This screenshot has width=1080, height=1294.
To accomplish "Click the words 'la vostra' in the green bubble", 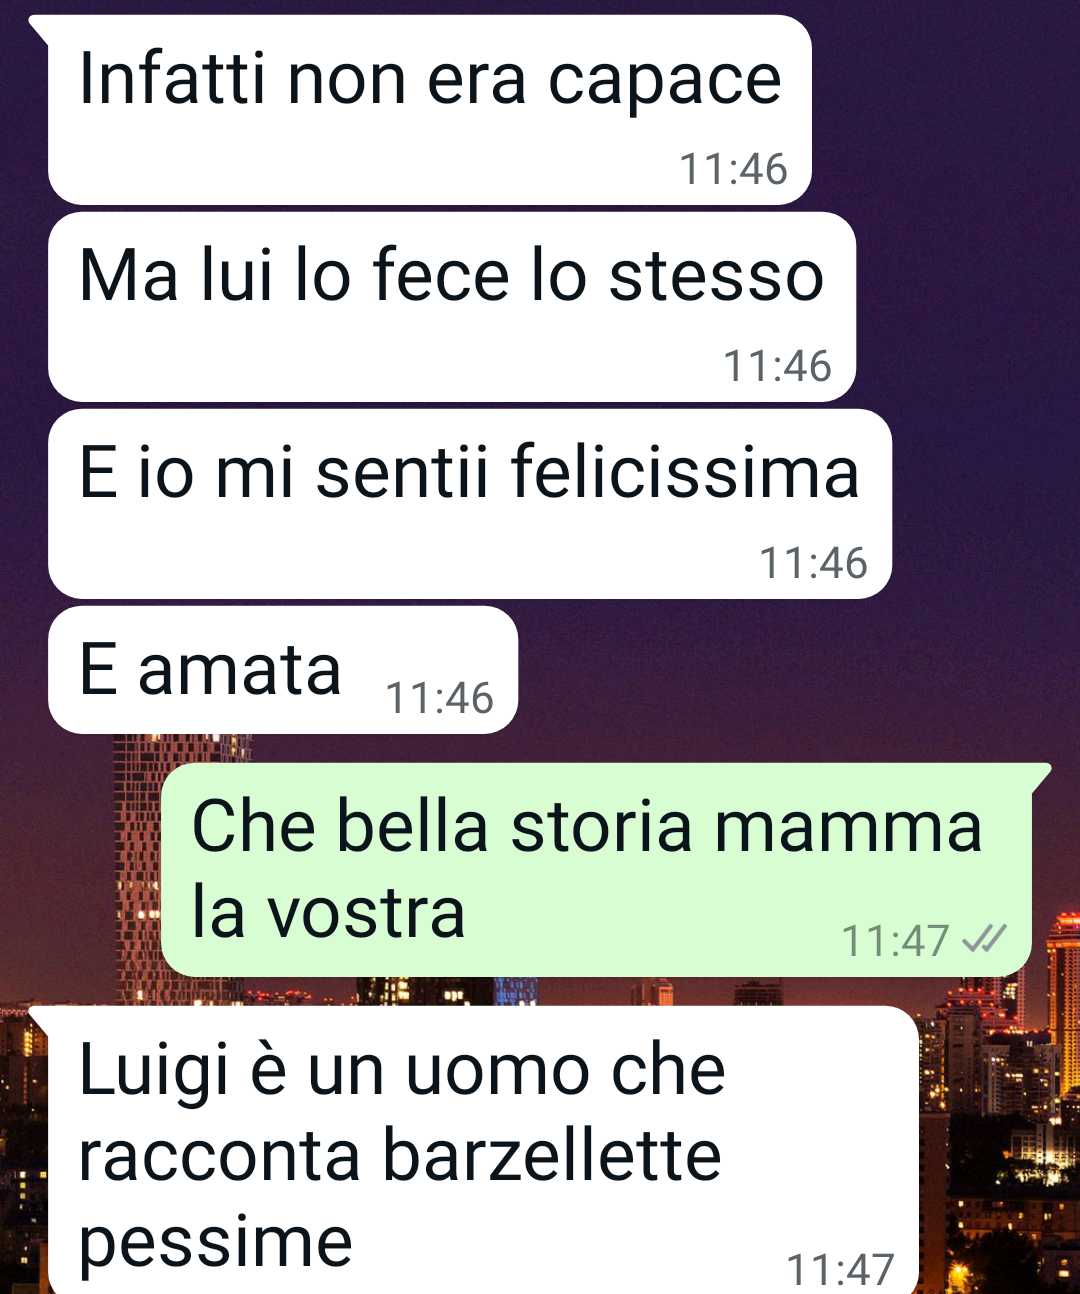I will pyautogui.click(x=328, y=913).
